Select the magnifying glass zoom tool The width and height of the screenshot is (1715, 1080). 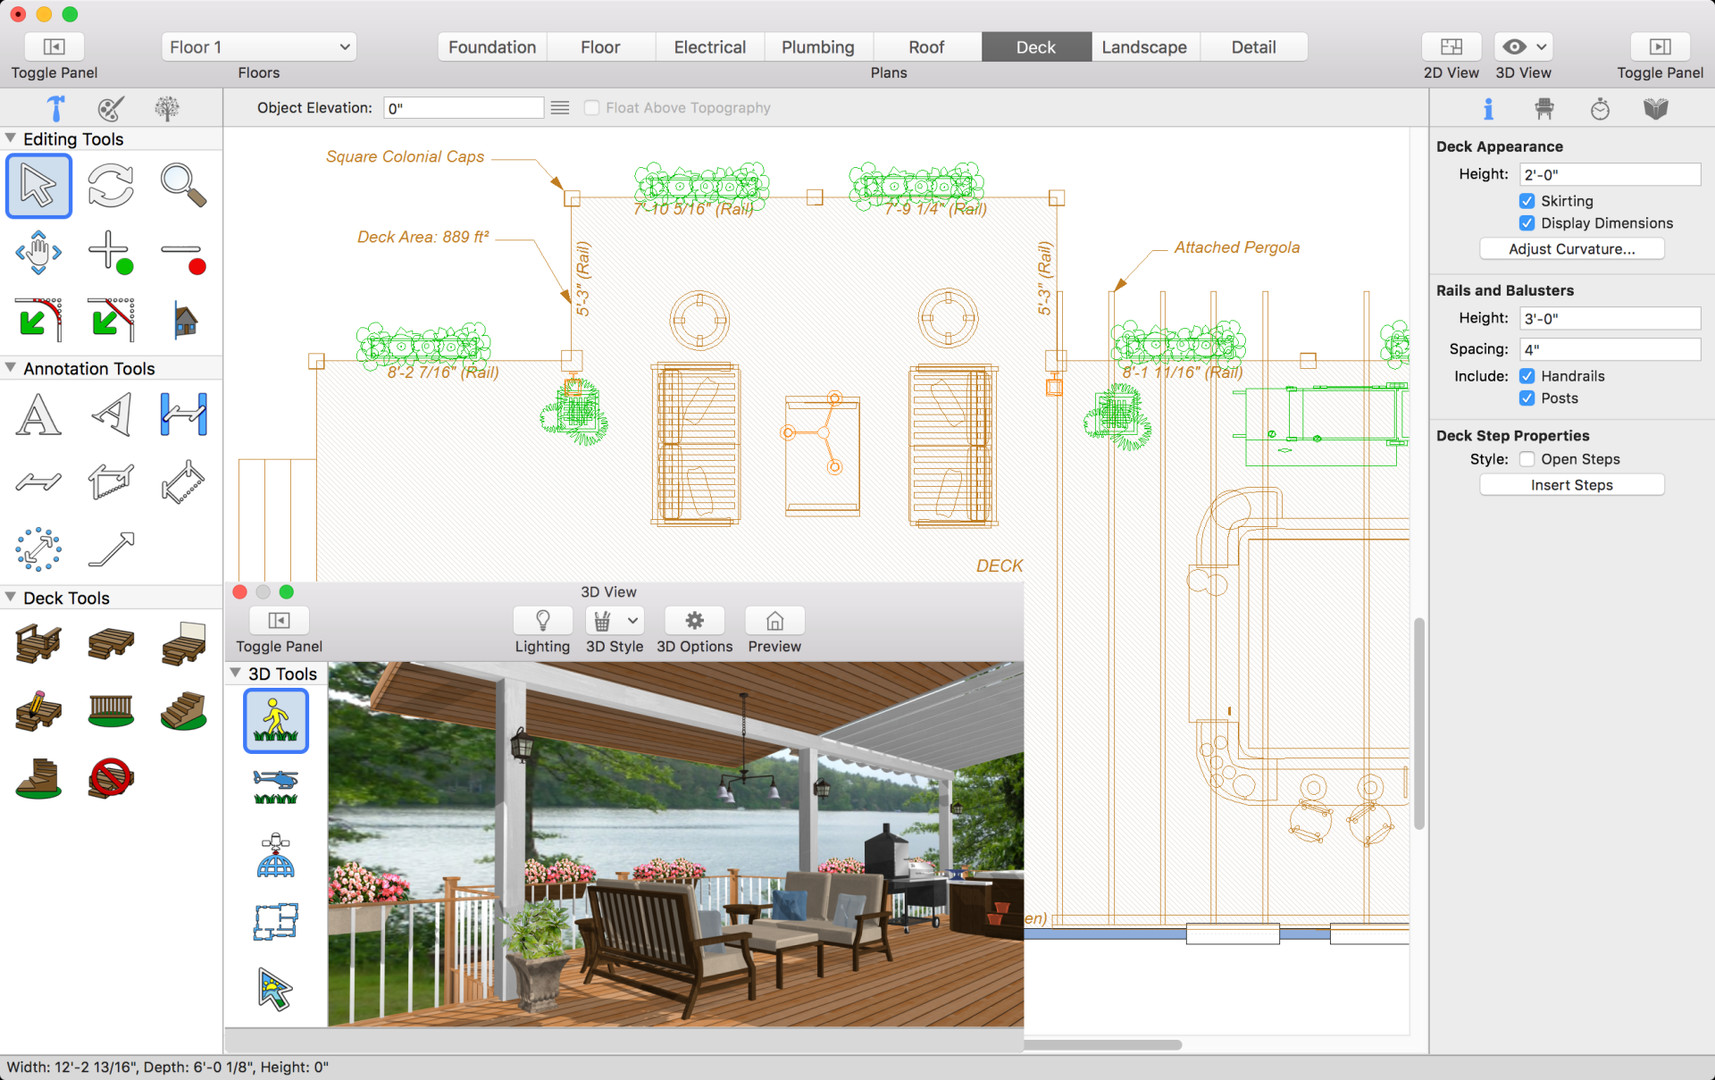tap(183, 186)
